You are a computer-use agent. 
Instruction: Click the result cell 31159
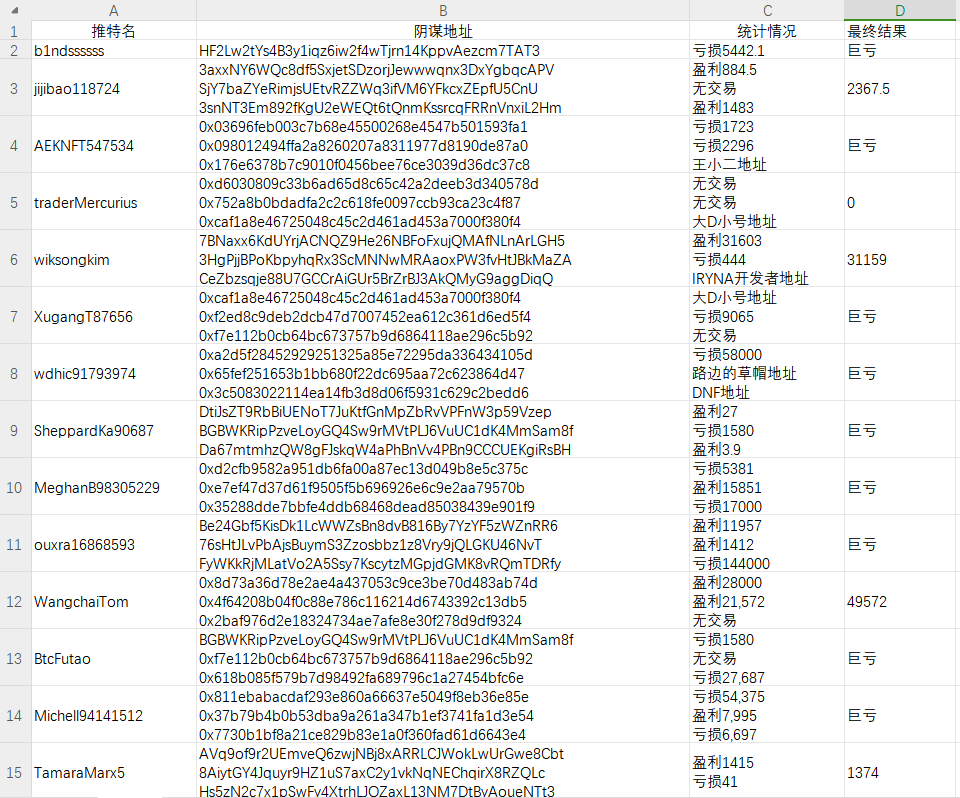(899, 259)
